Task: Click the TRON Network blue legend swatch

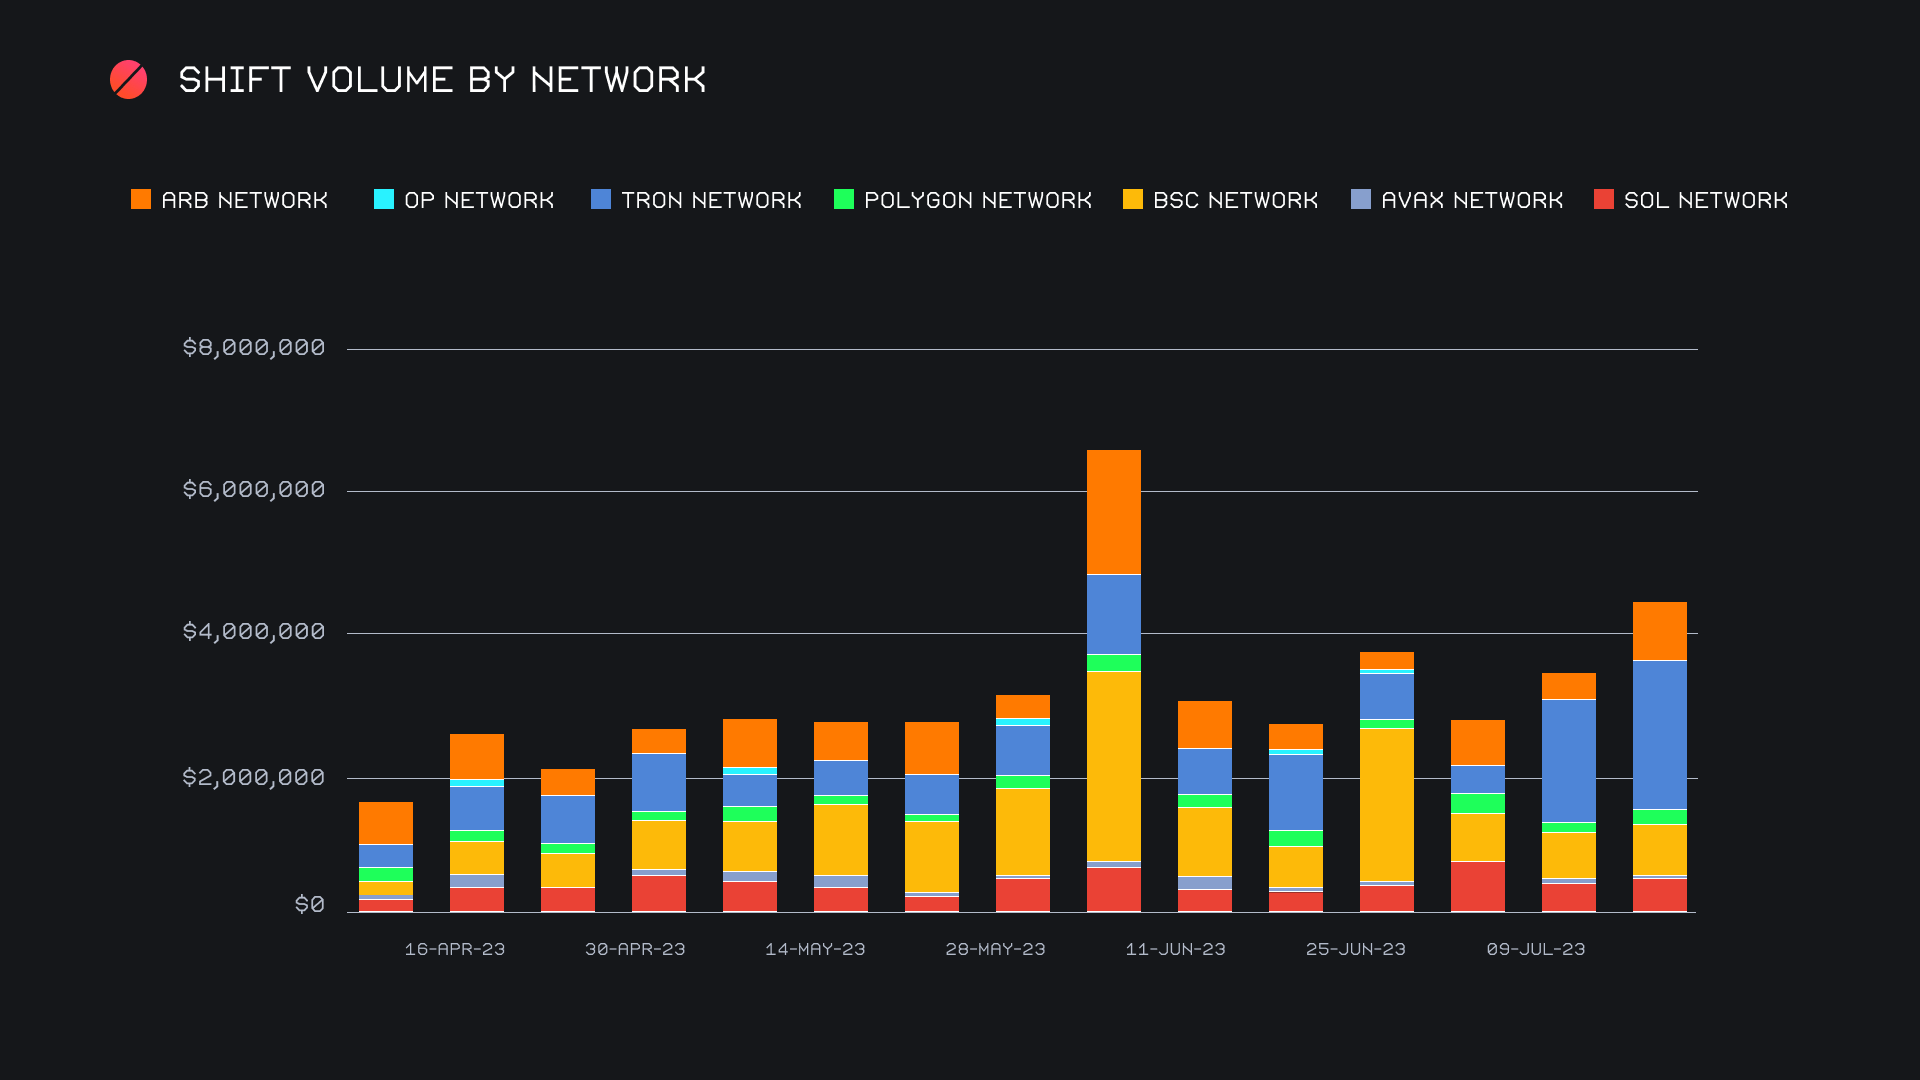Action: [601, 200]
